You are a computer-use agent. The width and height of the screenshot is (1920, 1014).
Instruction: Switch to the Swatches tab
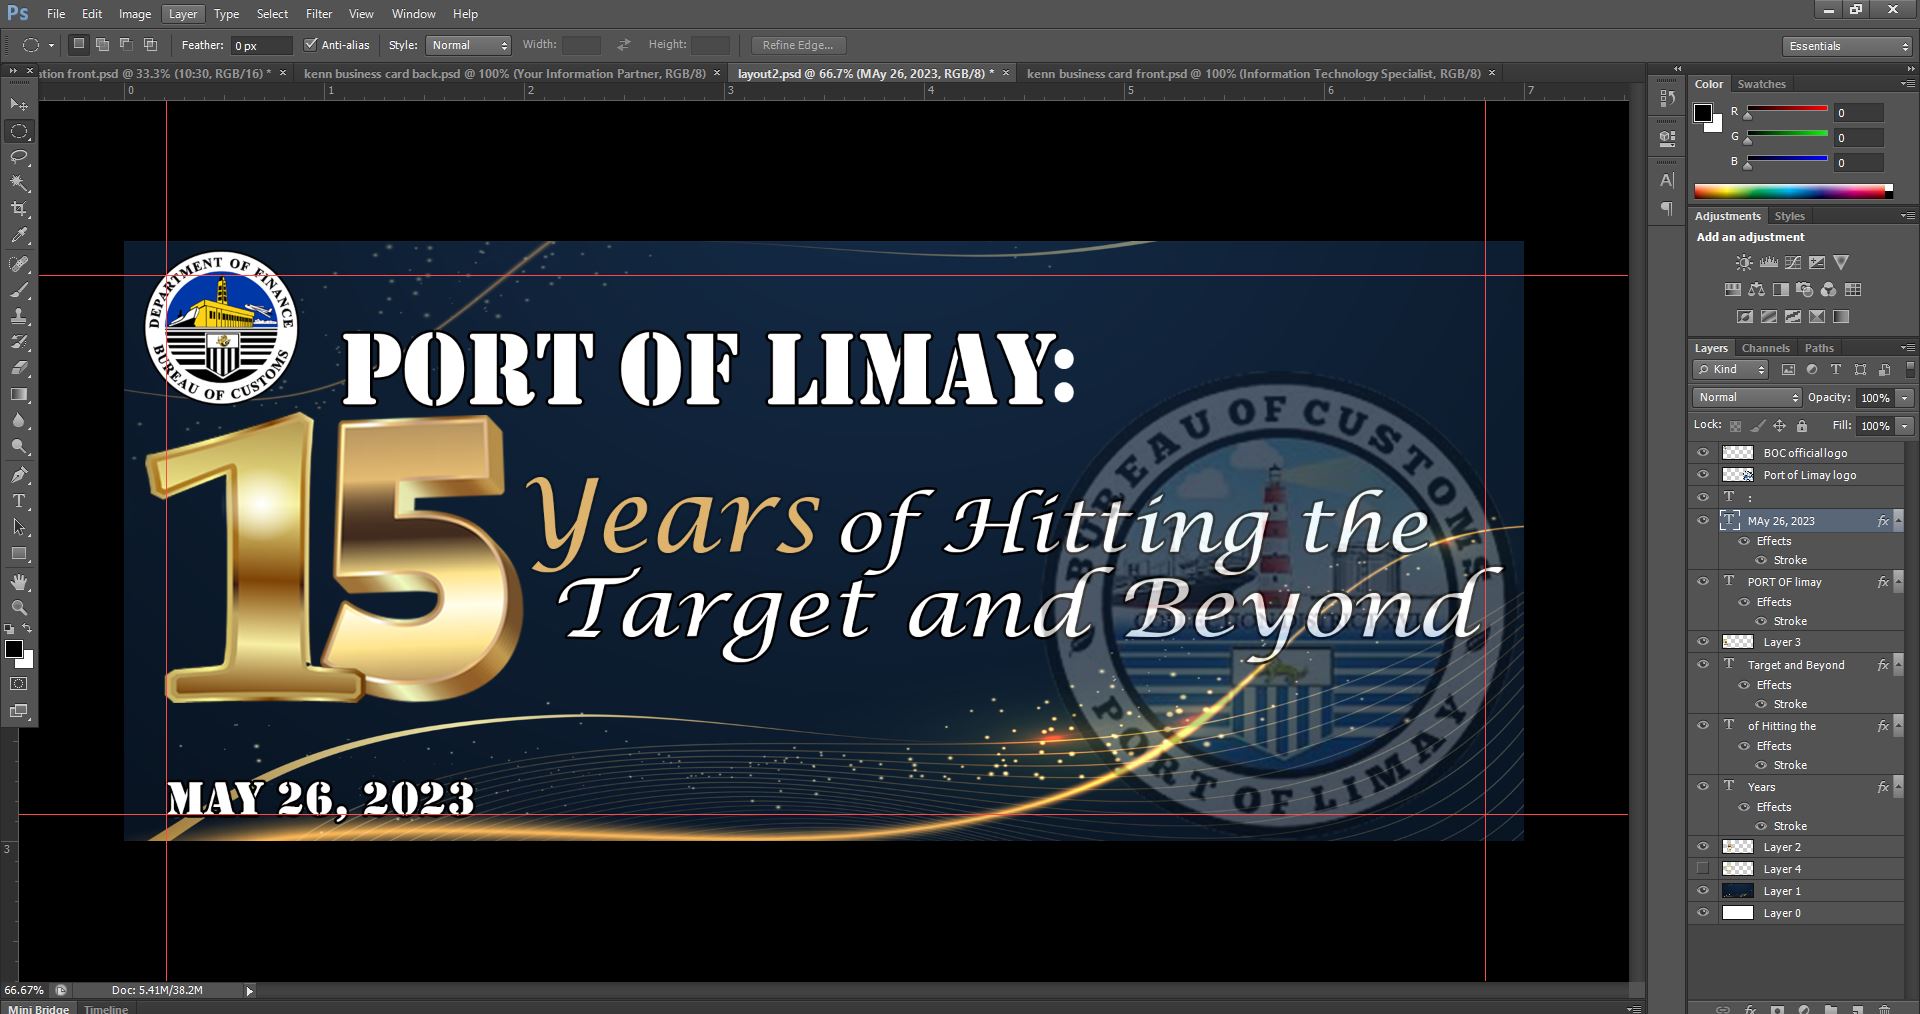pos(1761,84)
